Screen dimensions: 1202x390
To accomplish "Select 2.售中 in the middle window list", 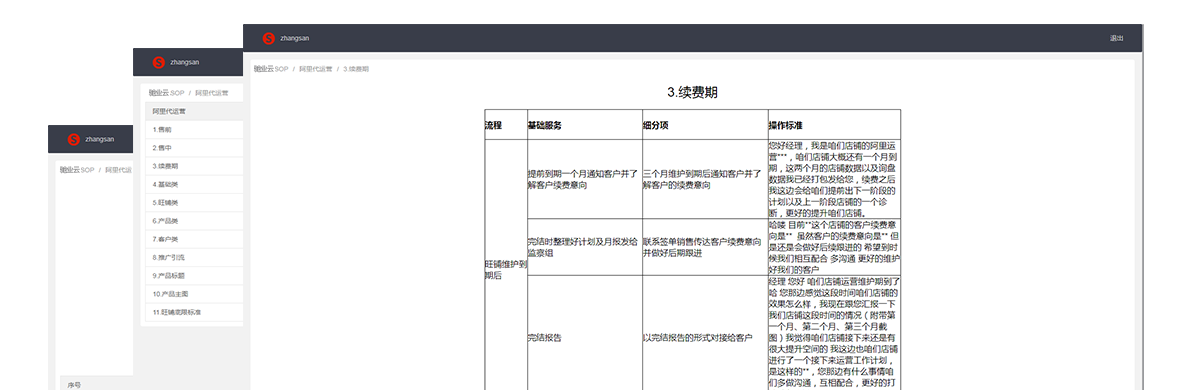I will click(194, 148).
